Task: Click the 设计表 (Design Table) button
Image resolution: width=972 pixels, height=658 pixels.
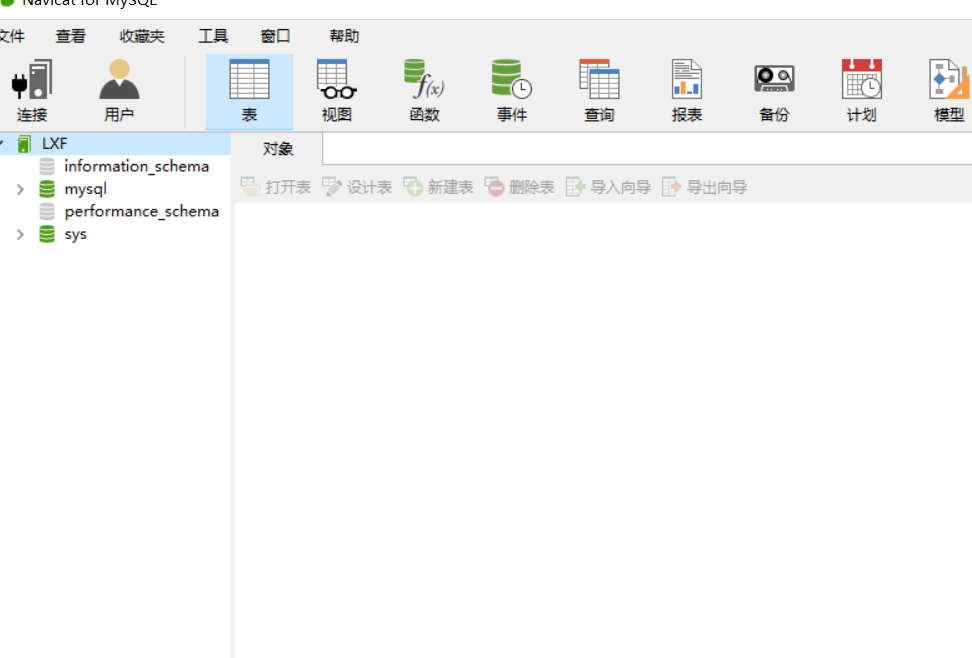Action: point(357,187)
